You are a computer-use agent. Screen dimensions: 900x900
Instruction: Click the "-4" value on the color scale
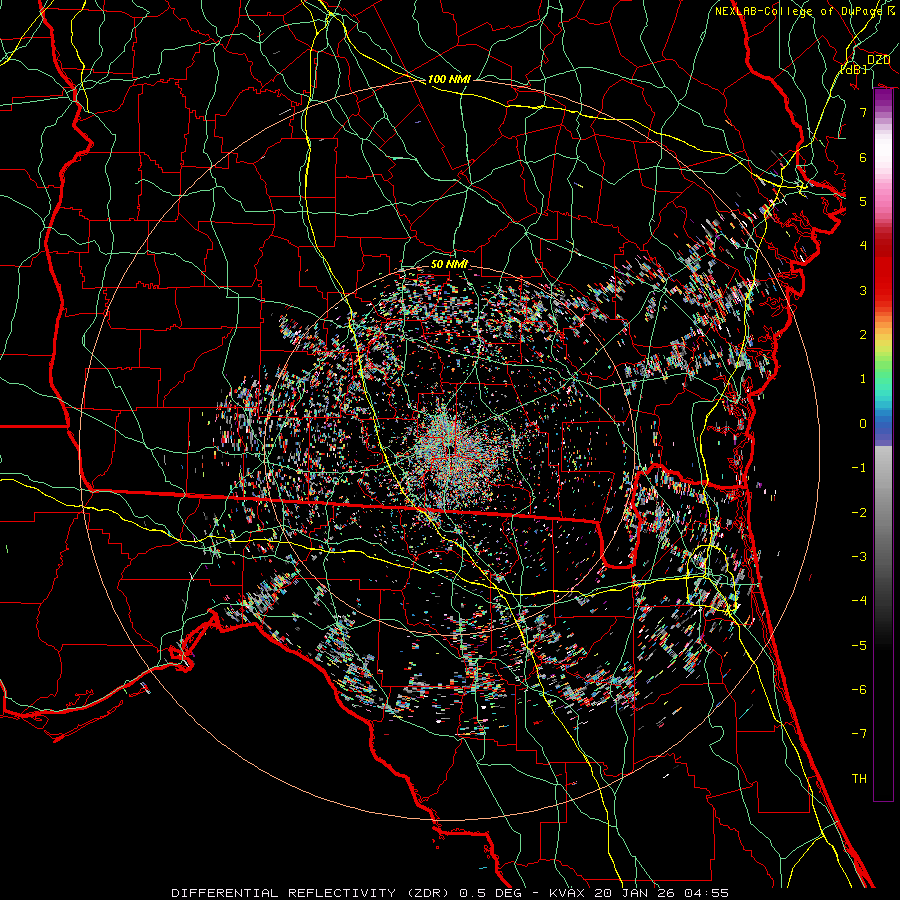(x=859, y=601)
